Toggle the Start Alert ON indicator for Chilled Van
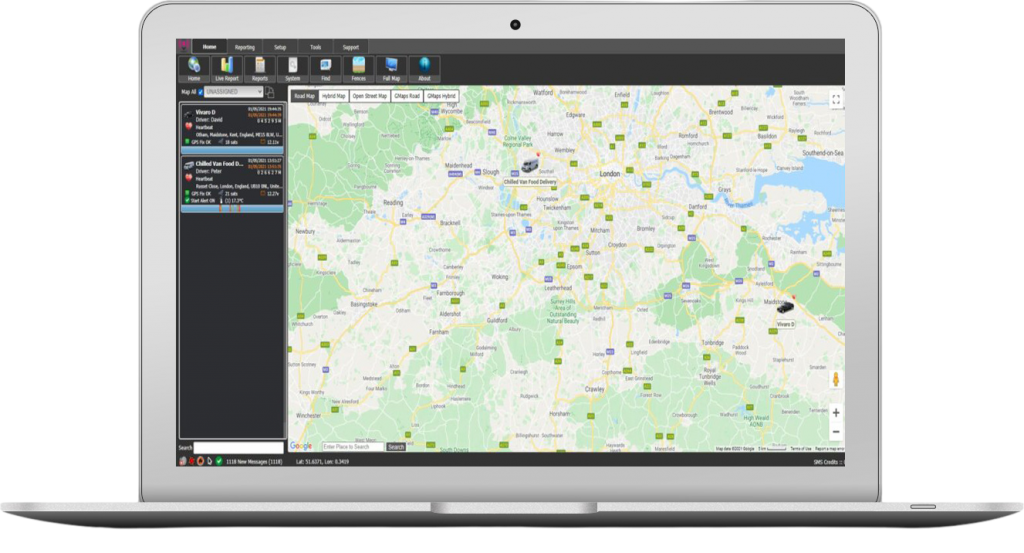Viewport: 1024px width, 553px height. click(x=186, y=200)
